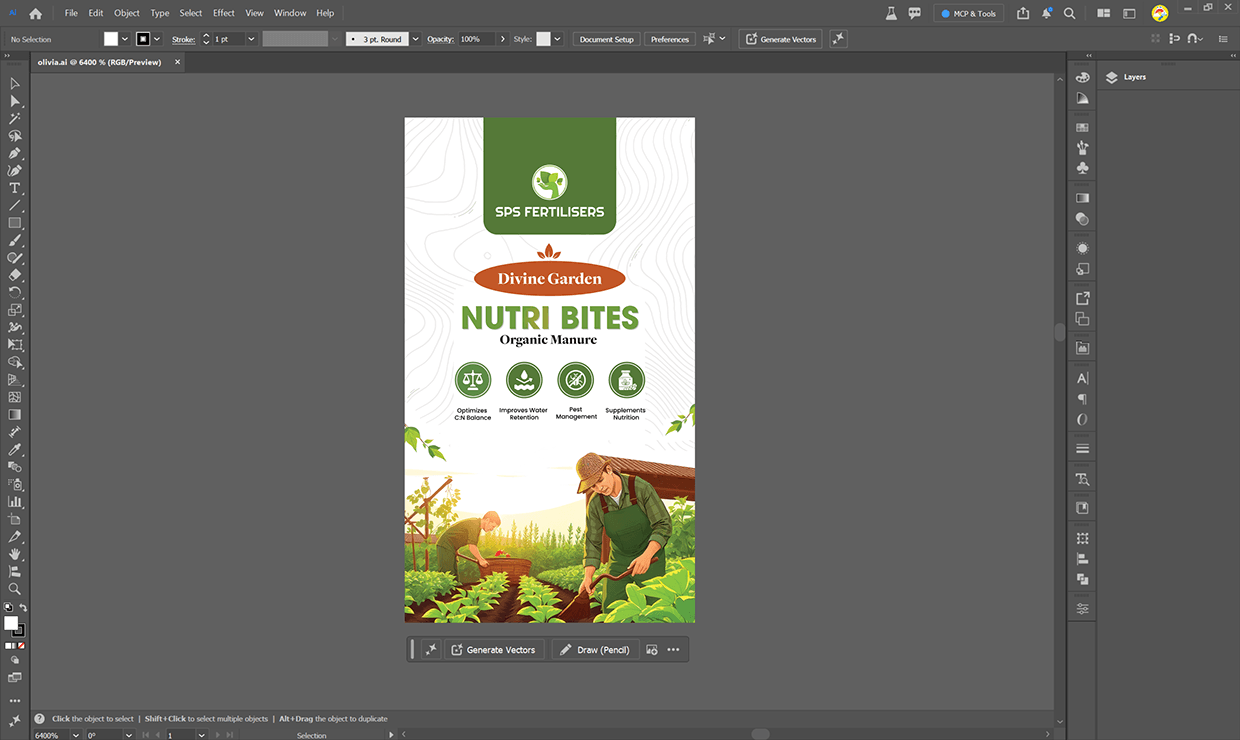This screenshot has width=1240, height=740.
Task: Open the user account avatar
Action: click(x=1160, y=13)
